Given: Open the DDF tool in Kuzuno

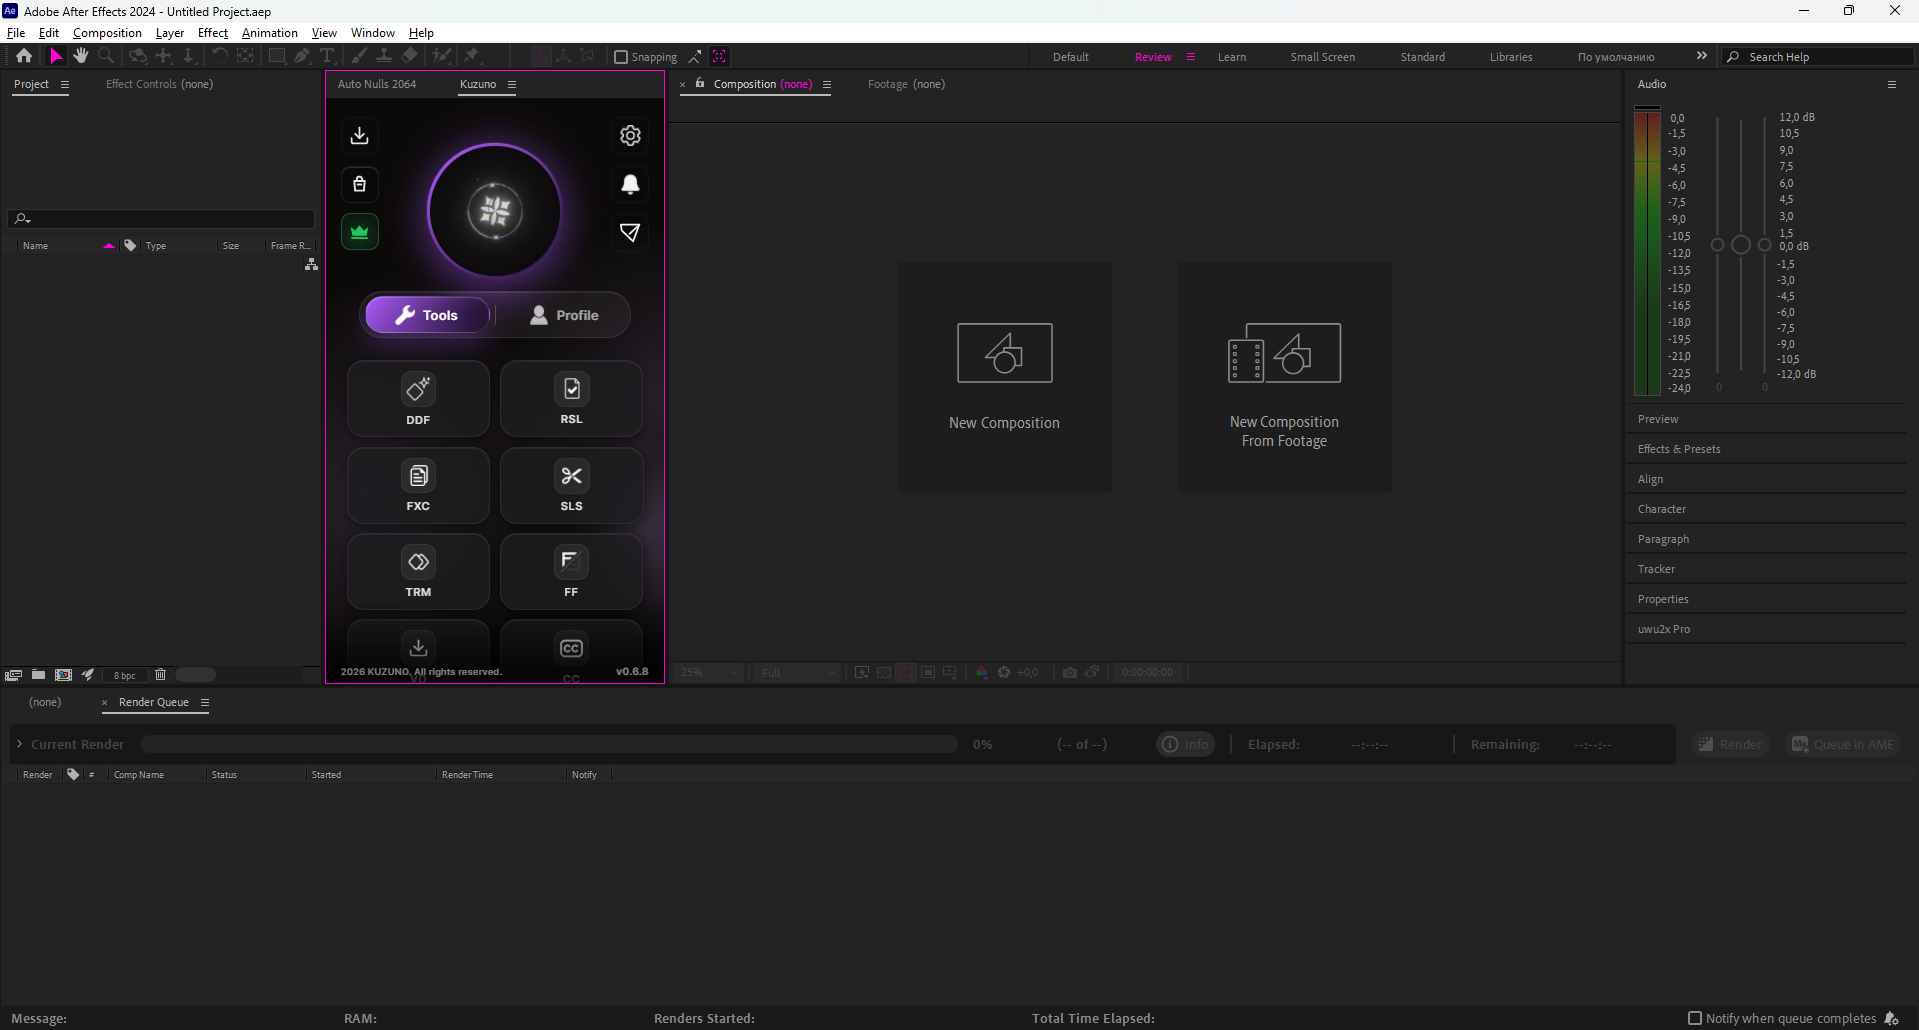Looking at the screenshot, I should click(x=418, y=399).
